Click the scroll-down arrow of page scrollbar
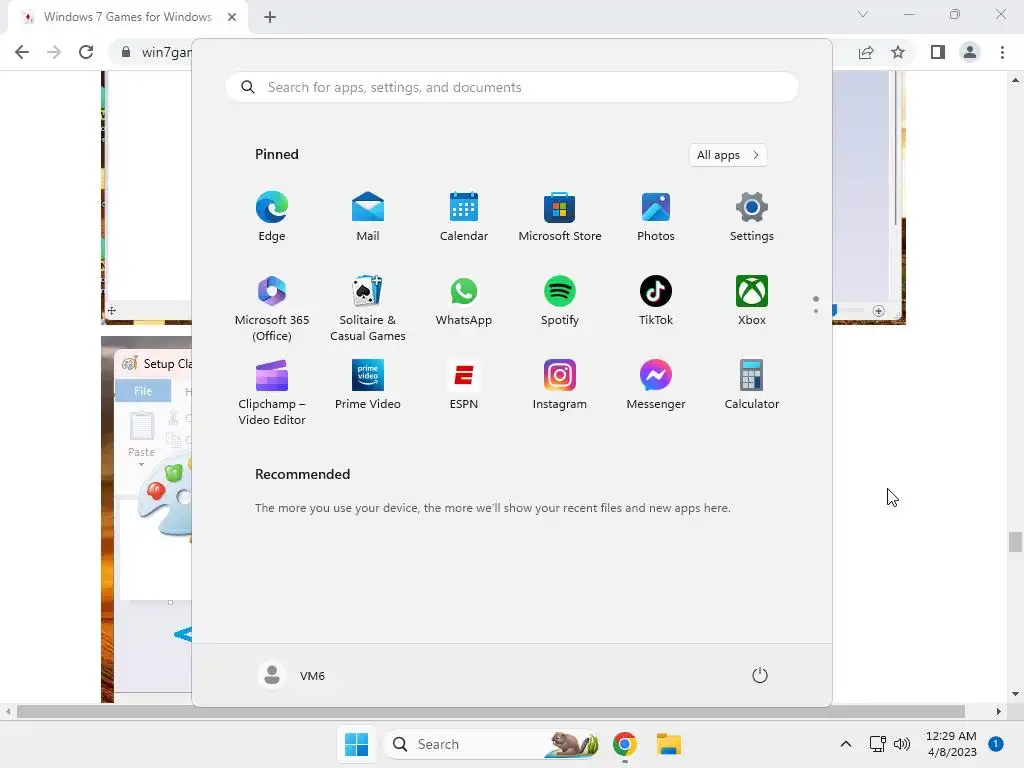 (1015, 694)
